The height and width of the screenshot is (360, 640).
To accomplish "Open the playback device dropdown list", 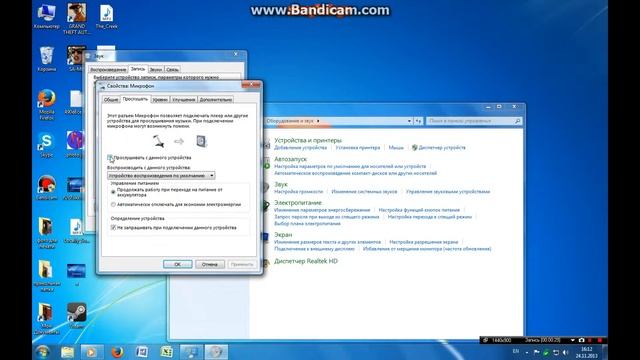I will pyautogui.click(x=161, y=176).
